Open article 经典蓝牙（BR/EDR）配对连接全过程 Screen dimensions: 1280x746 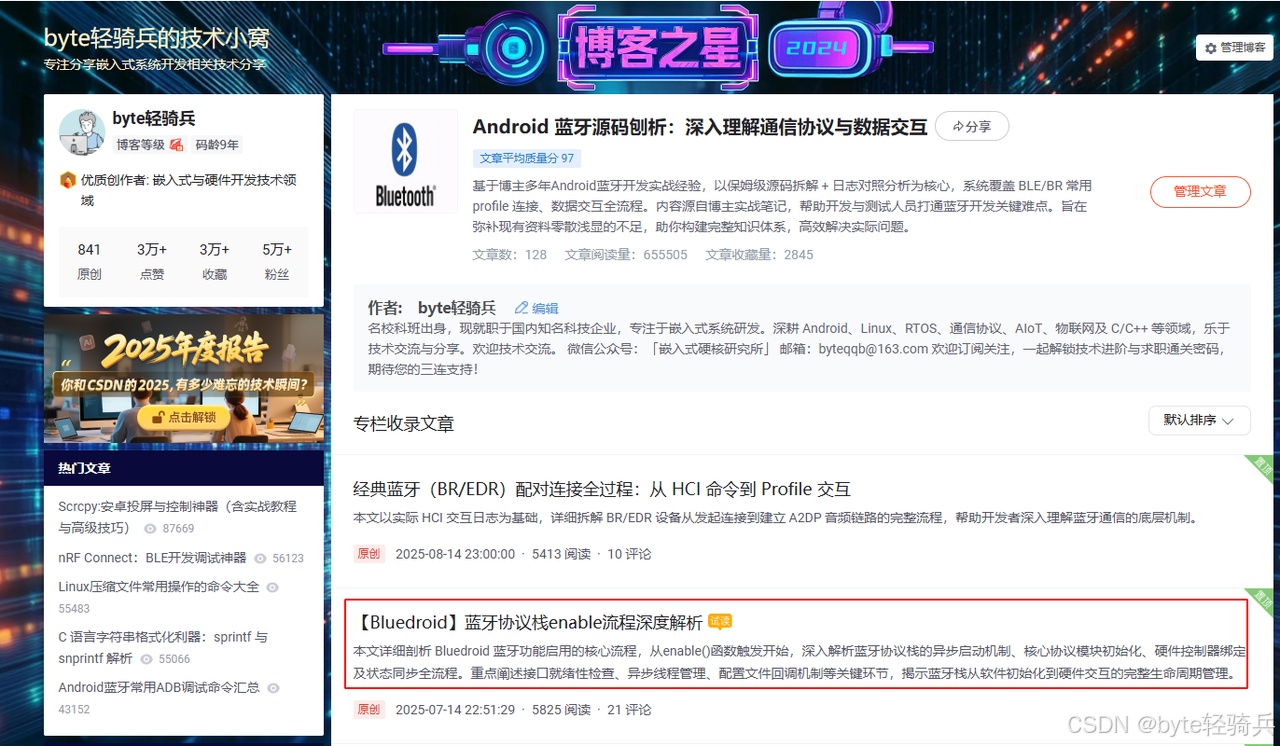pos(602,489)
